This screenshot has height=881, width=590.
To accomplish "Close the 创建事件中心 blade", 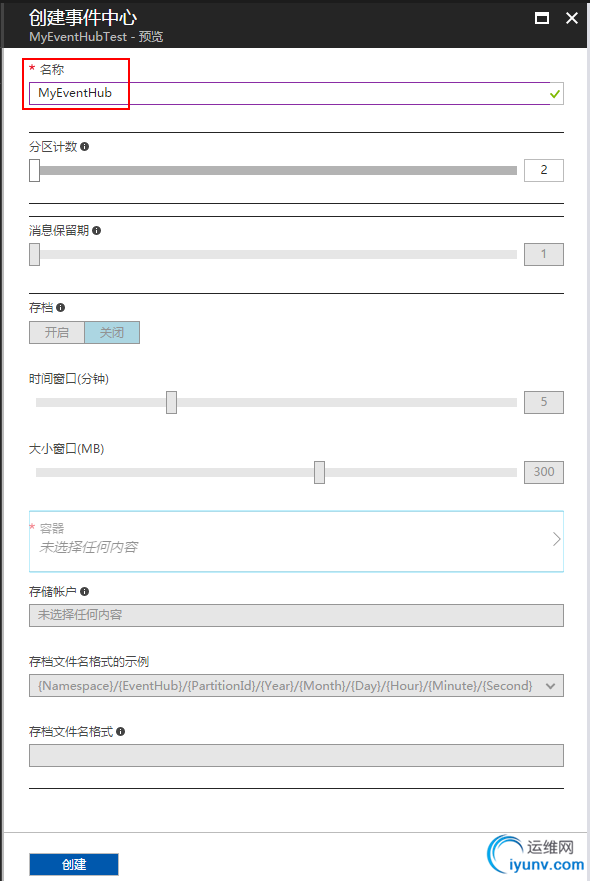I will pyautogui.click(x=572, y=19).
